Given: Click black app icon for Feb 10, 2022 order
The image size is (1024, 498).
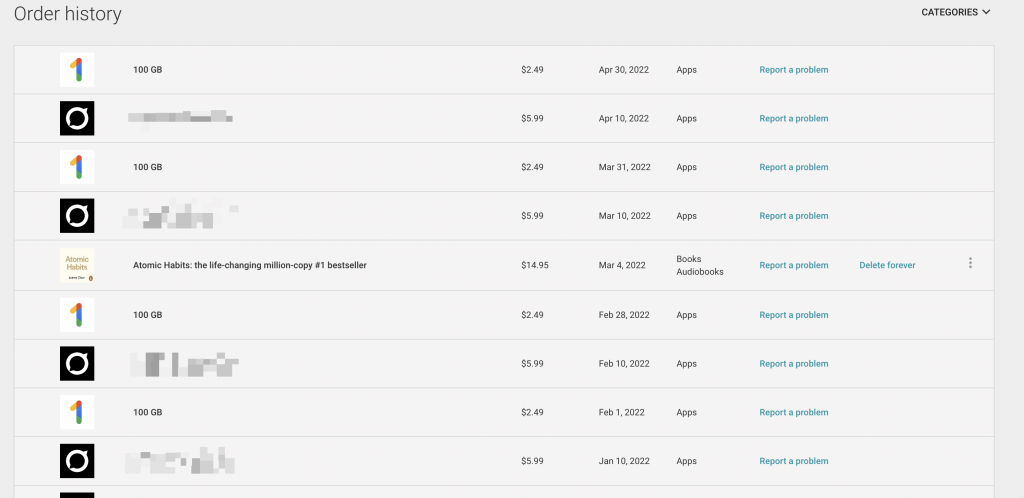Looking at the screenshot, I should (77, 364).
